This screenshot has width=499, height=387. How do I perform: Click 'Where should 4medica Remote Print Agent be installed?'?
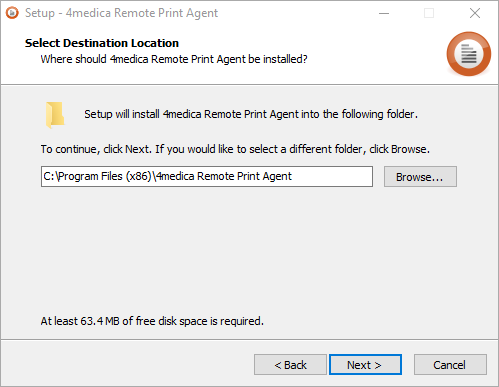click(174, 59)
